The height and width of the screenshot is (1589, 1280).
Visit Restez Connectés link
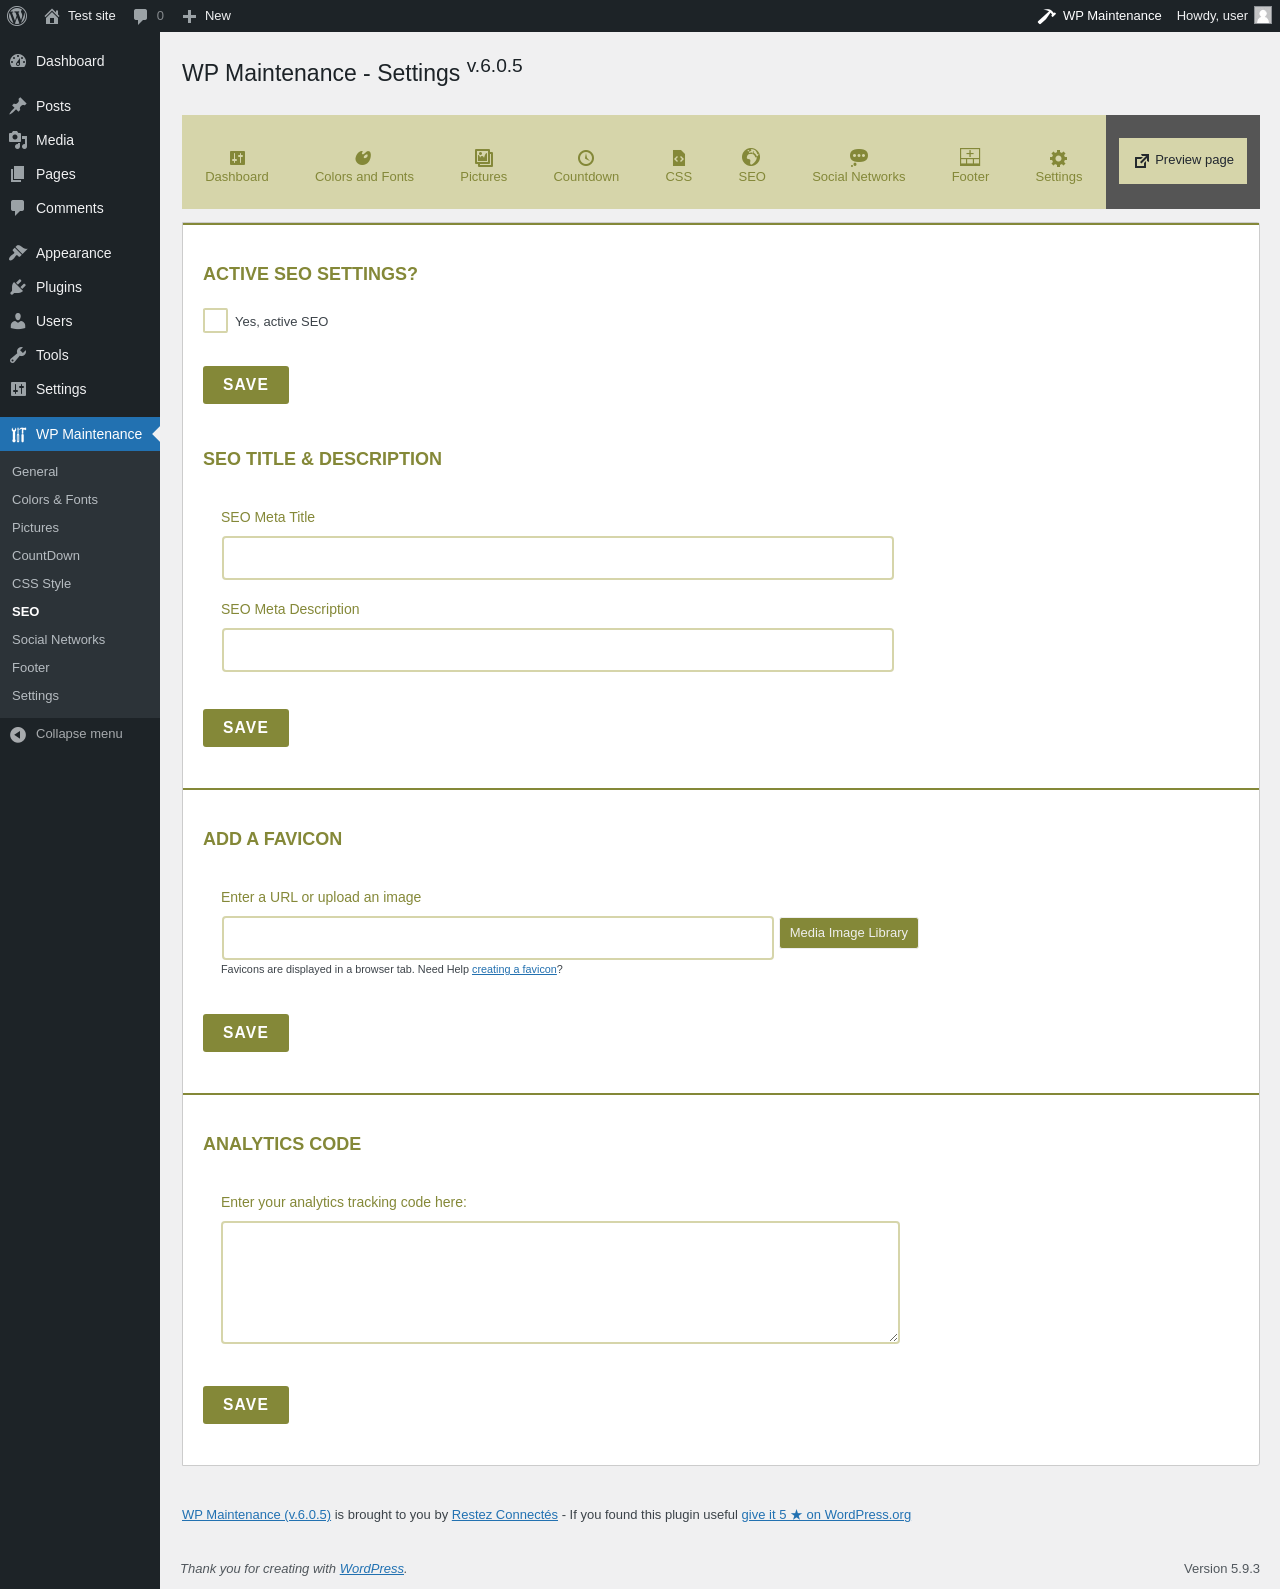tap(505, 1515)
